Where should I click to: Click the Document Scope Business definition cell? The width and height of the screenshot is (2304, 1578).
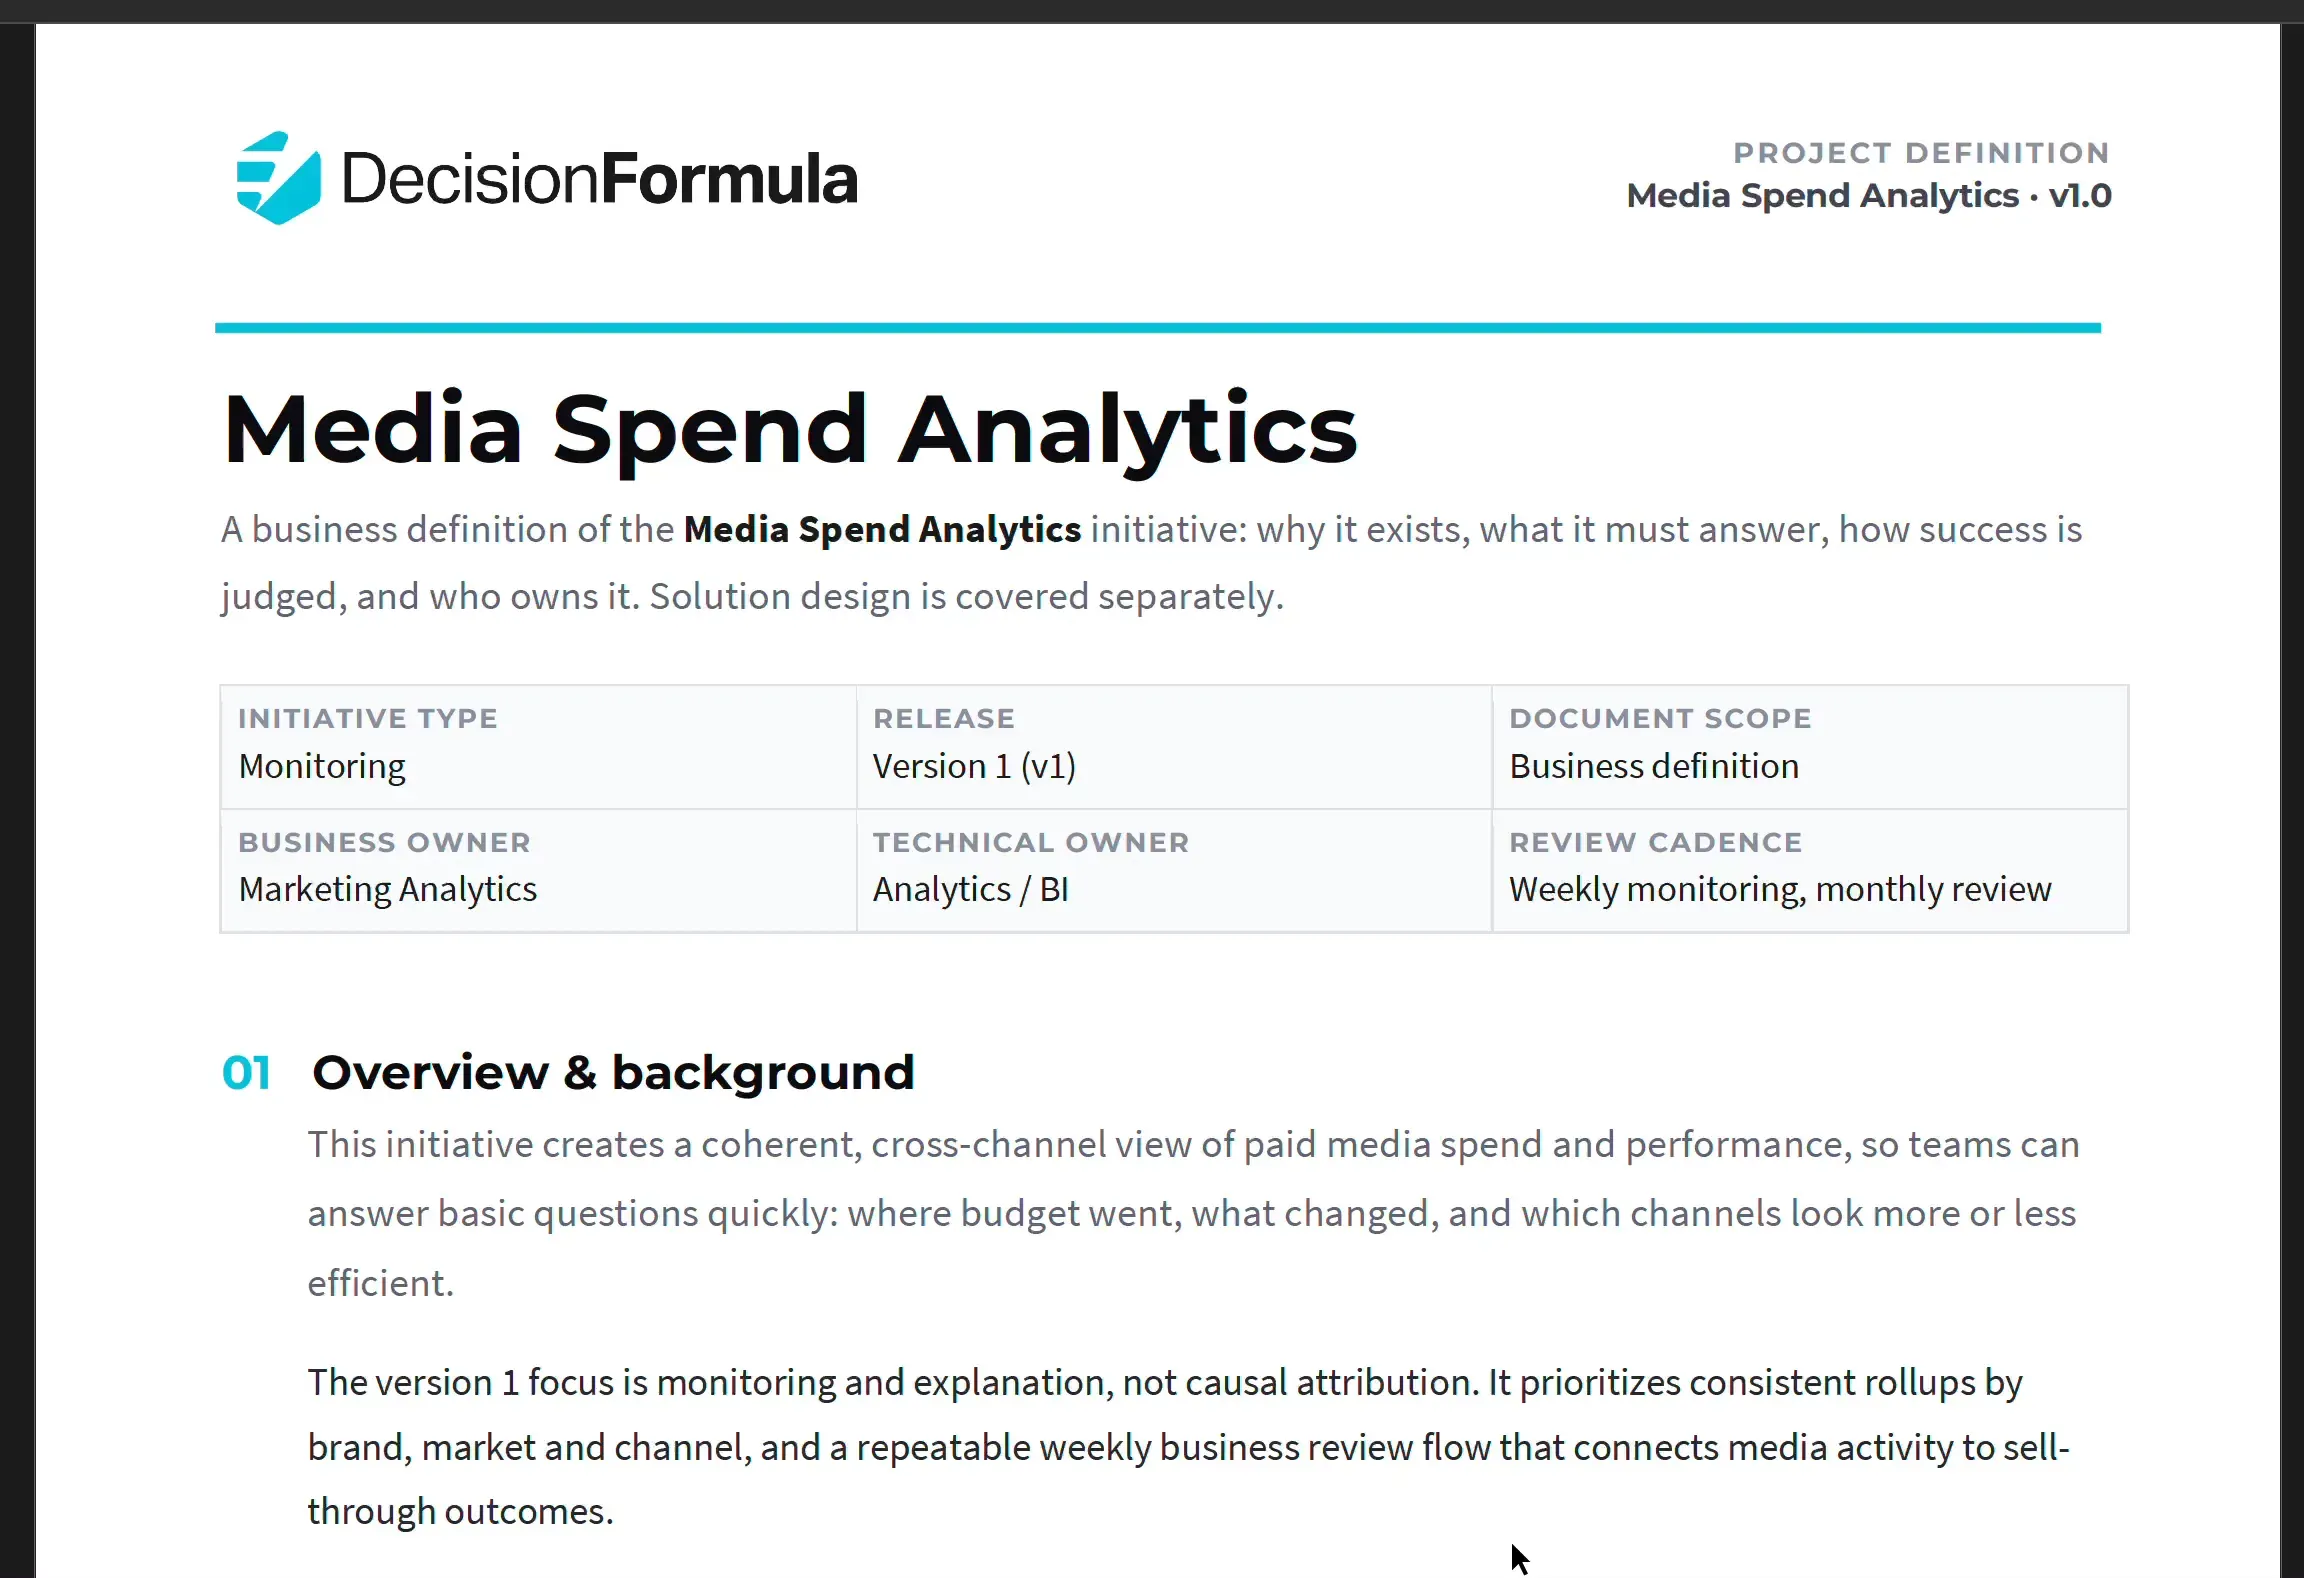(1810, 747)
